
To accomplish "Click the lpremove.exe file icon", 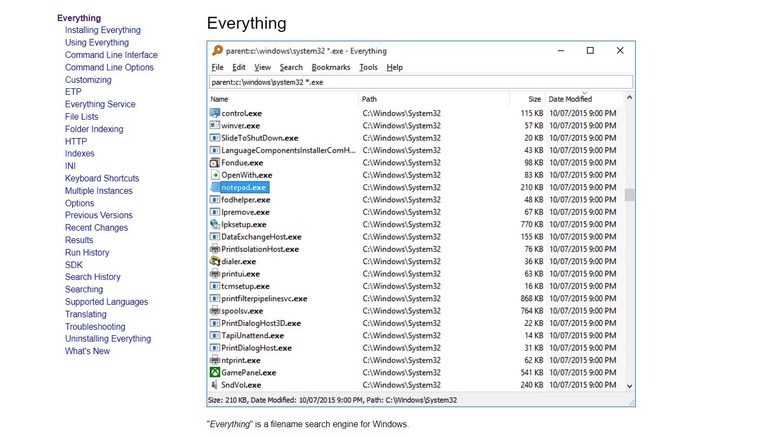I will point(214,212).
